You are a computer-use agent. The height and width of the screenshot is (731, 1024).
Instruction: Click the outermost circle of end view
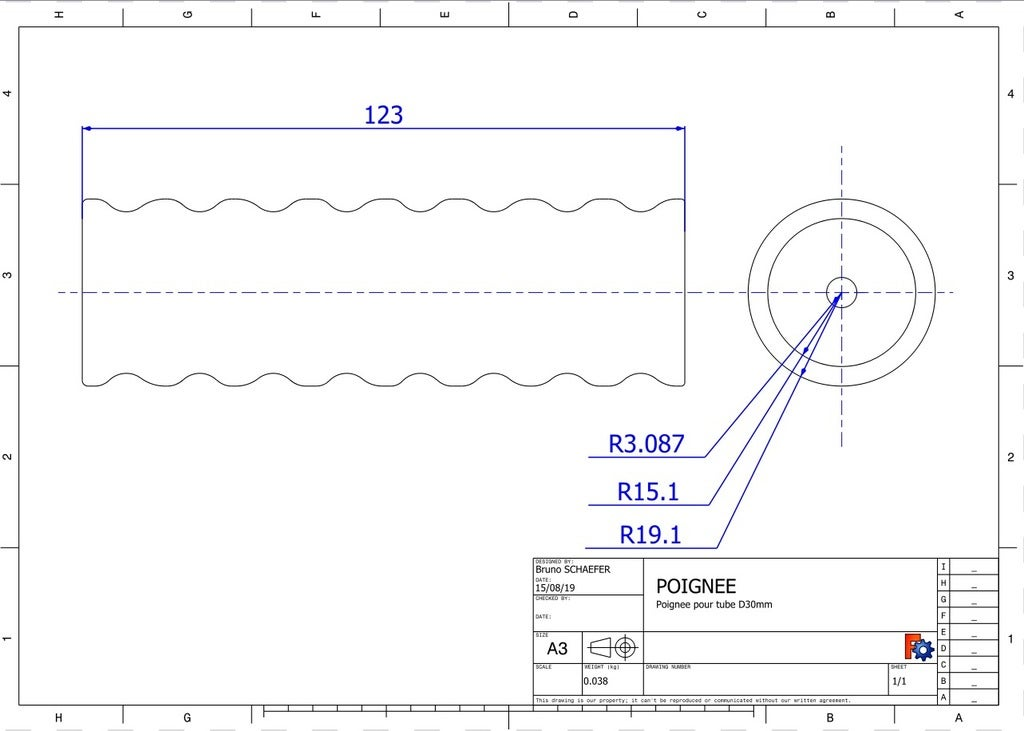coord(748,292)
